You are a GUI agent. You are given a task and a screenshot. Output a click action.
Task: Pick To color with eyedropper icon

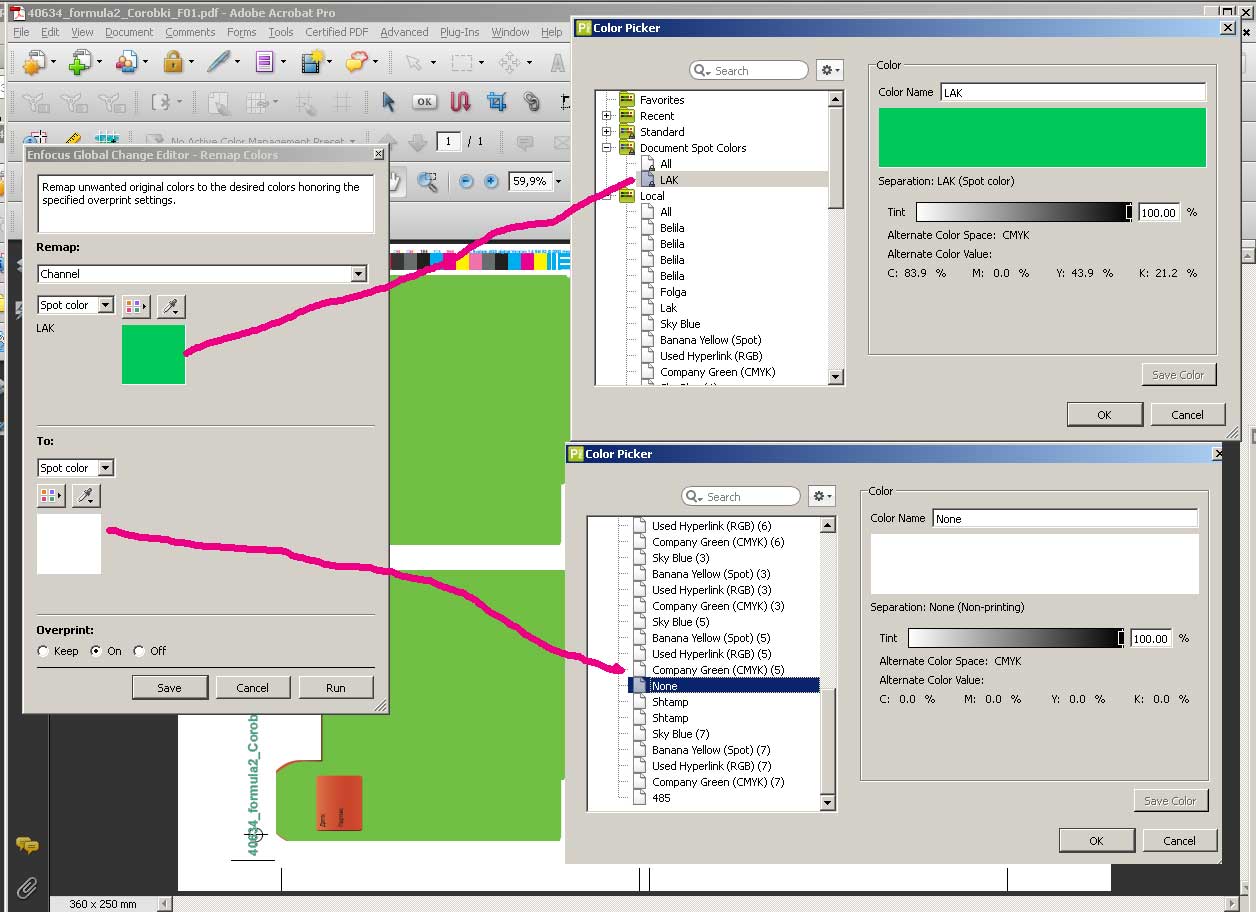tap(87, 495)
